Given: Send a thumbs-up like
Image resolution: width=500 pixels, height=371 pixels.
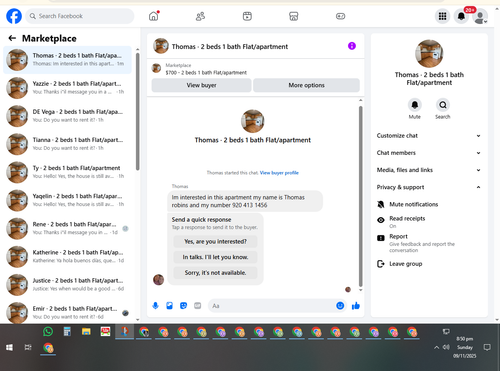Looking at the screenshot, I should [x=356, y=306].
